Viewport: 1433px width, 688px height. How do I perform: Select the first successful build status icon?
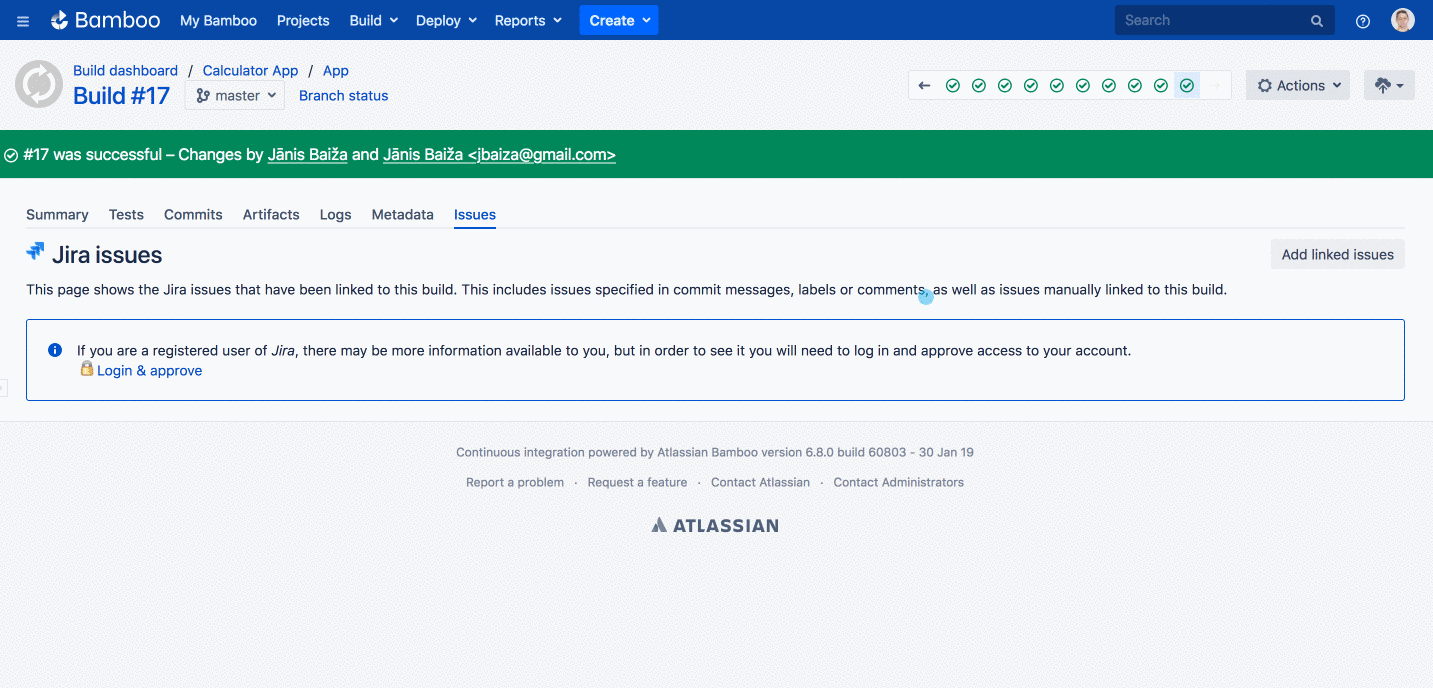pos(953,86)
